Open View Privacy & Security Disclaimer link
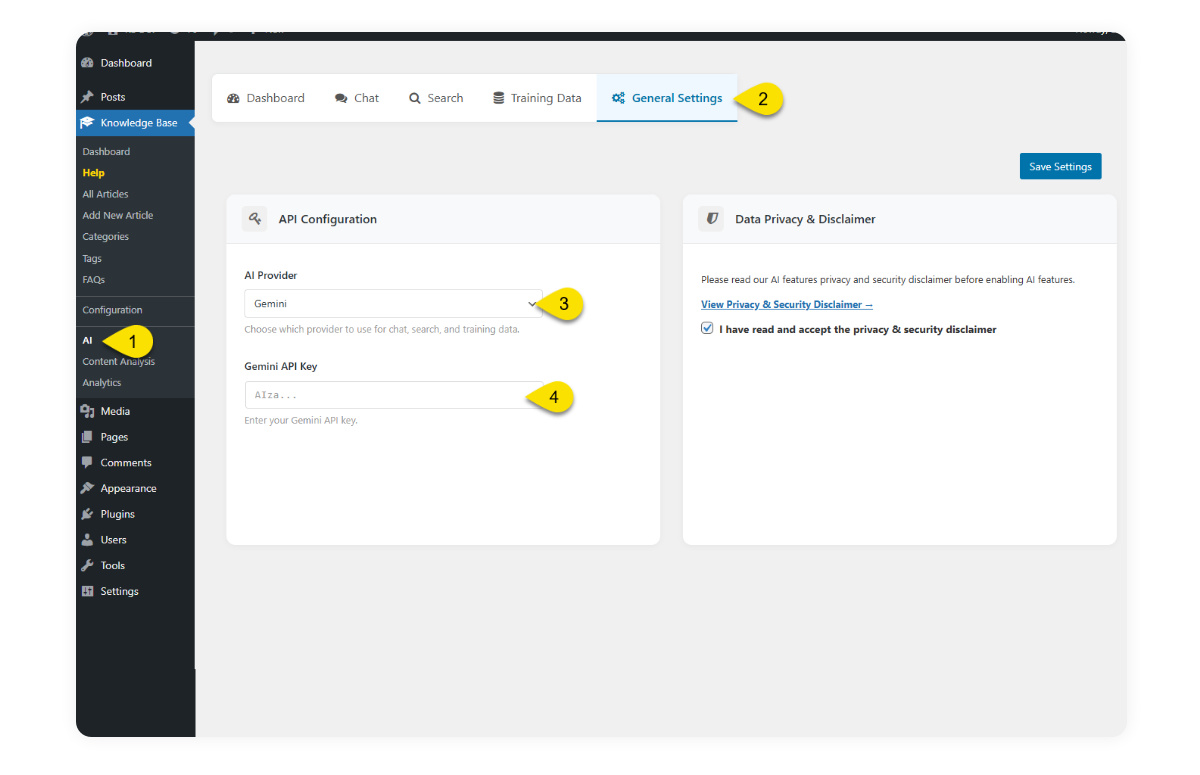This screenshot has height=775, width=1200. tap(786, 305)
